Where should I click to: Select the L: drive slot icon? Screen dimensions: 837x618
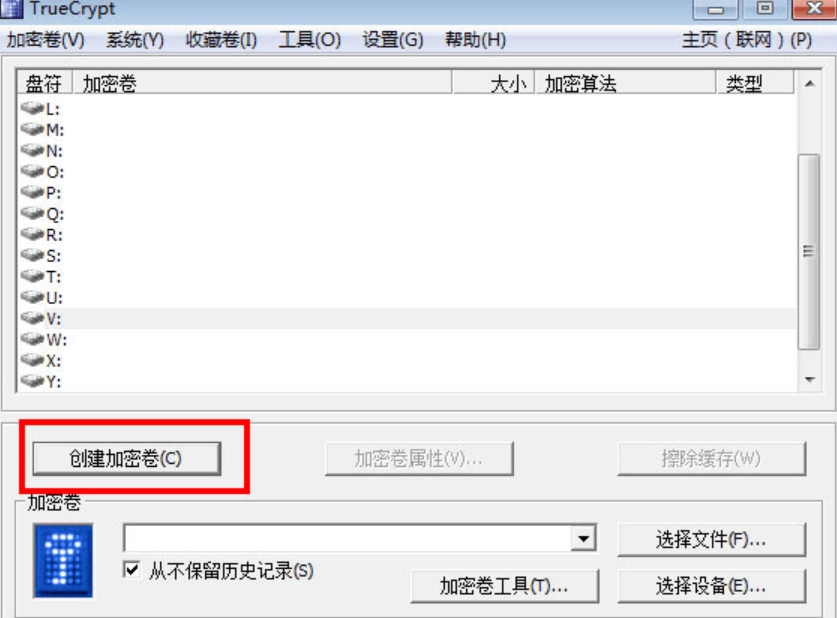32,108
